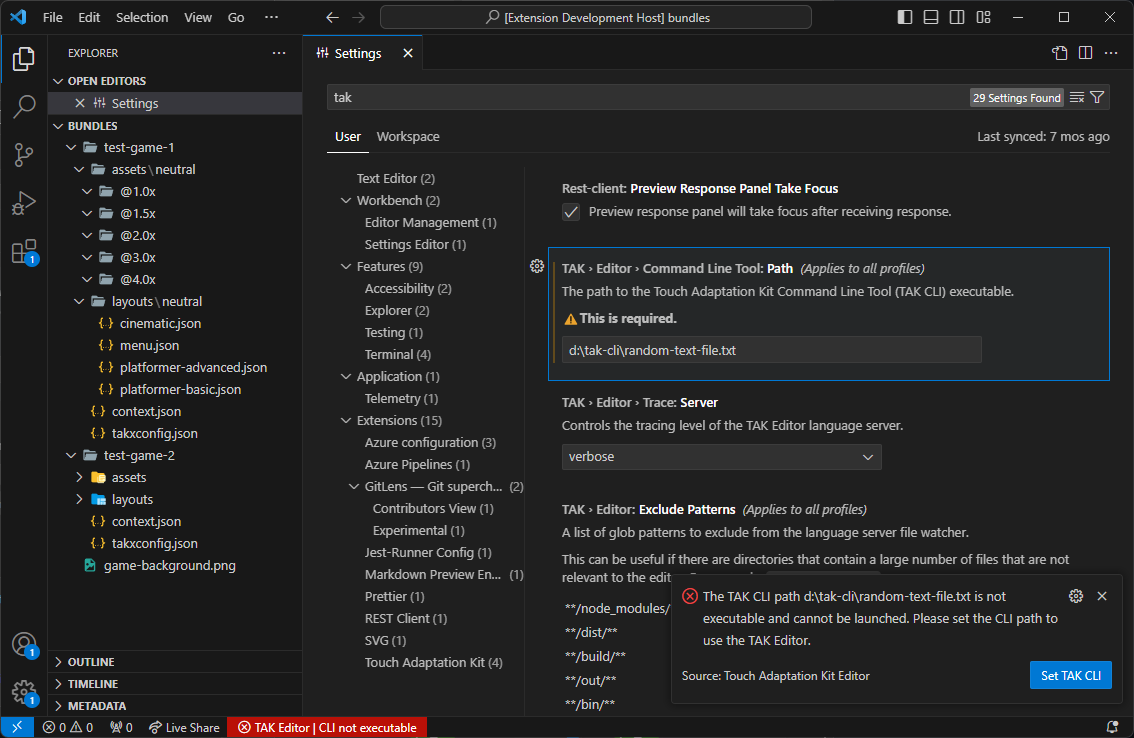Close the Settings editor tab

pos(408,54)
